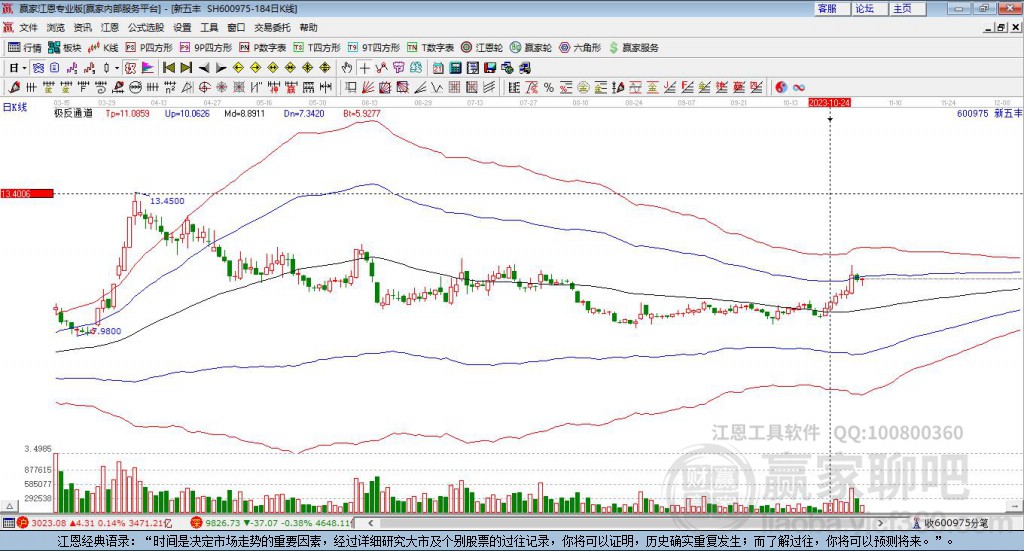The width and height of the screenshot is (1024, 551).
Task: Toggle the crosshair cursor tool
Action: [364, 68]
